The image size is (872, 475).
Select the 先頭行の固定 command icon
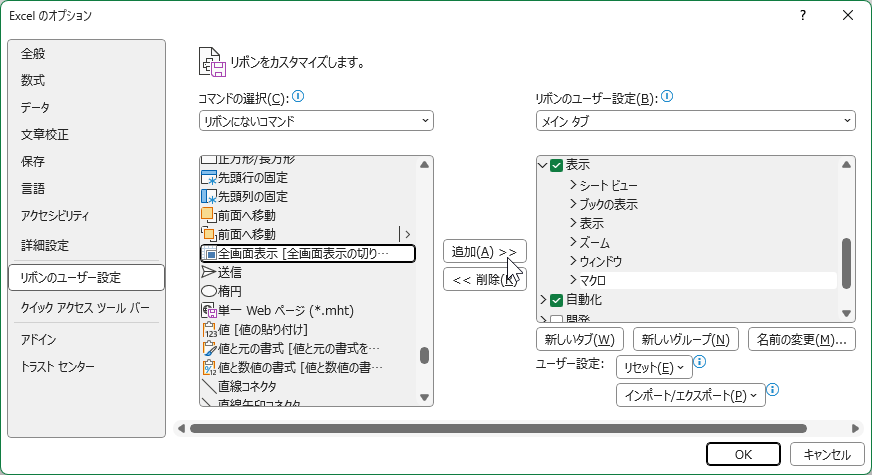209,178
